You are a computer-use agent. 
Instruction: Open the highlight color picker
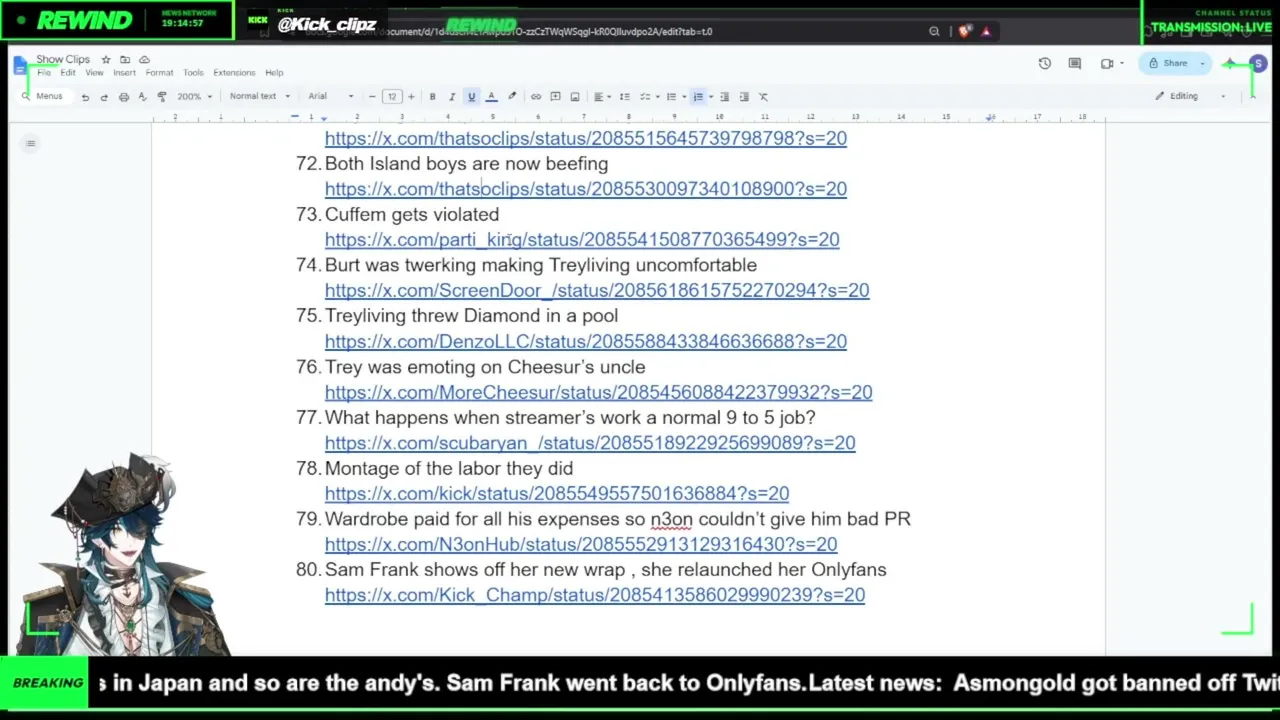coord(512,97)
